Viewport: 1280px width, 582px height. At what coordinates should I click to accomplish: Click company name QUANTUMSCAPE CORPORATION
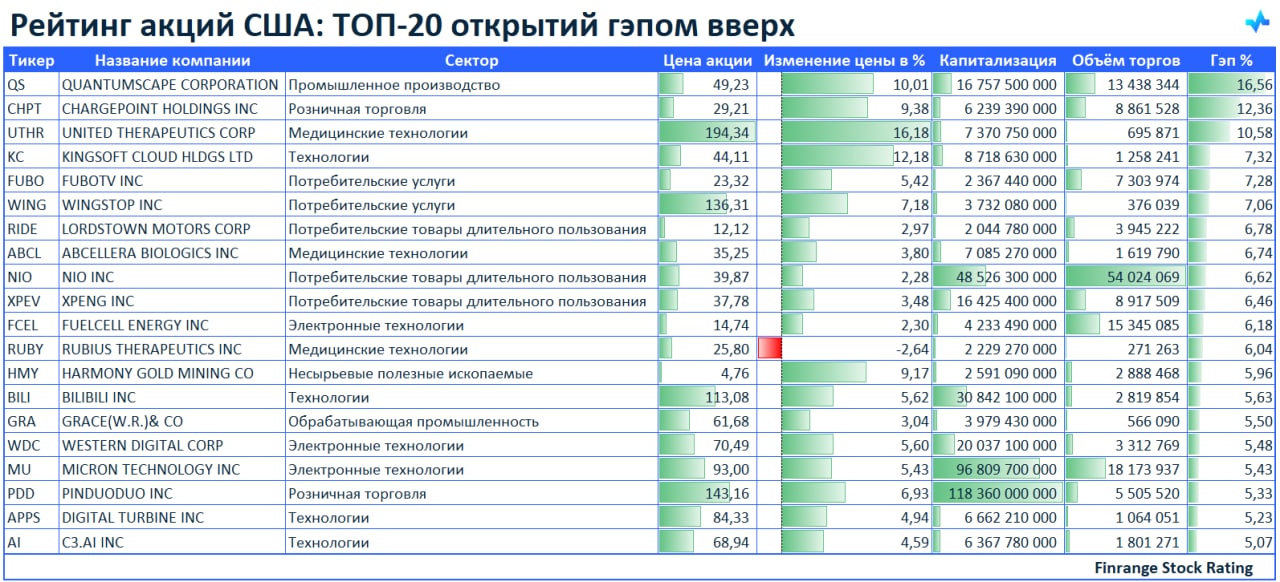tap(170, 85)
